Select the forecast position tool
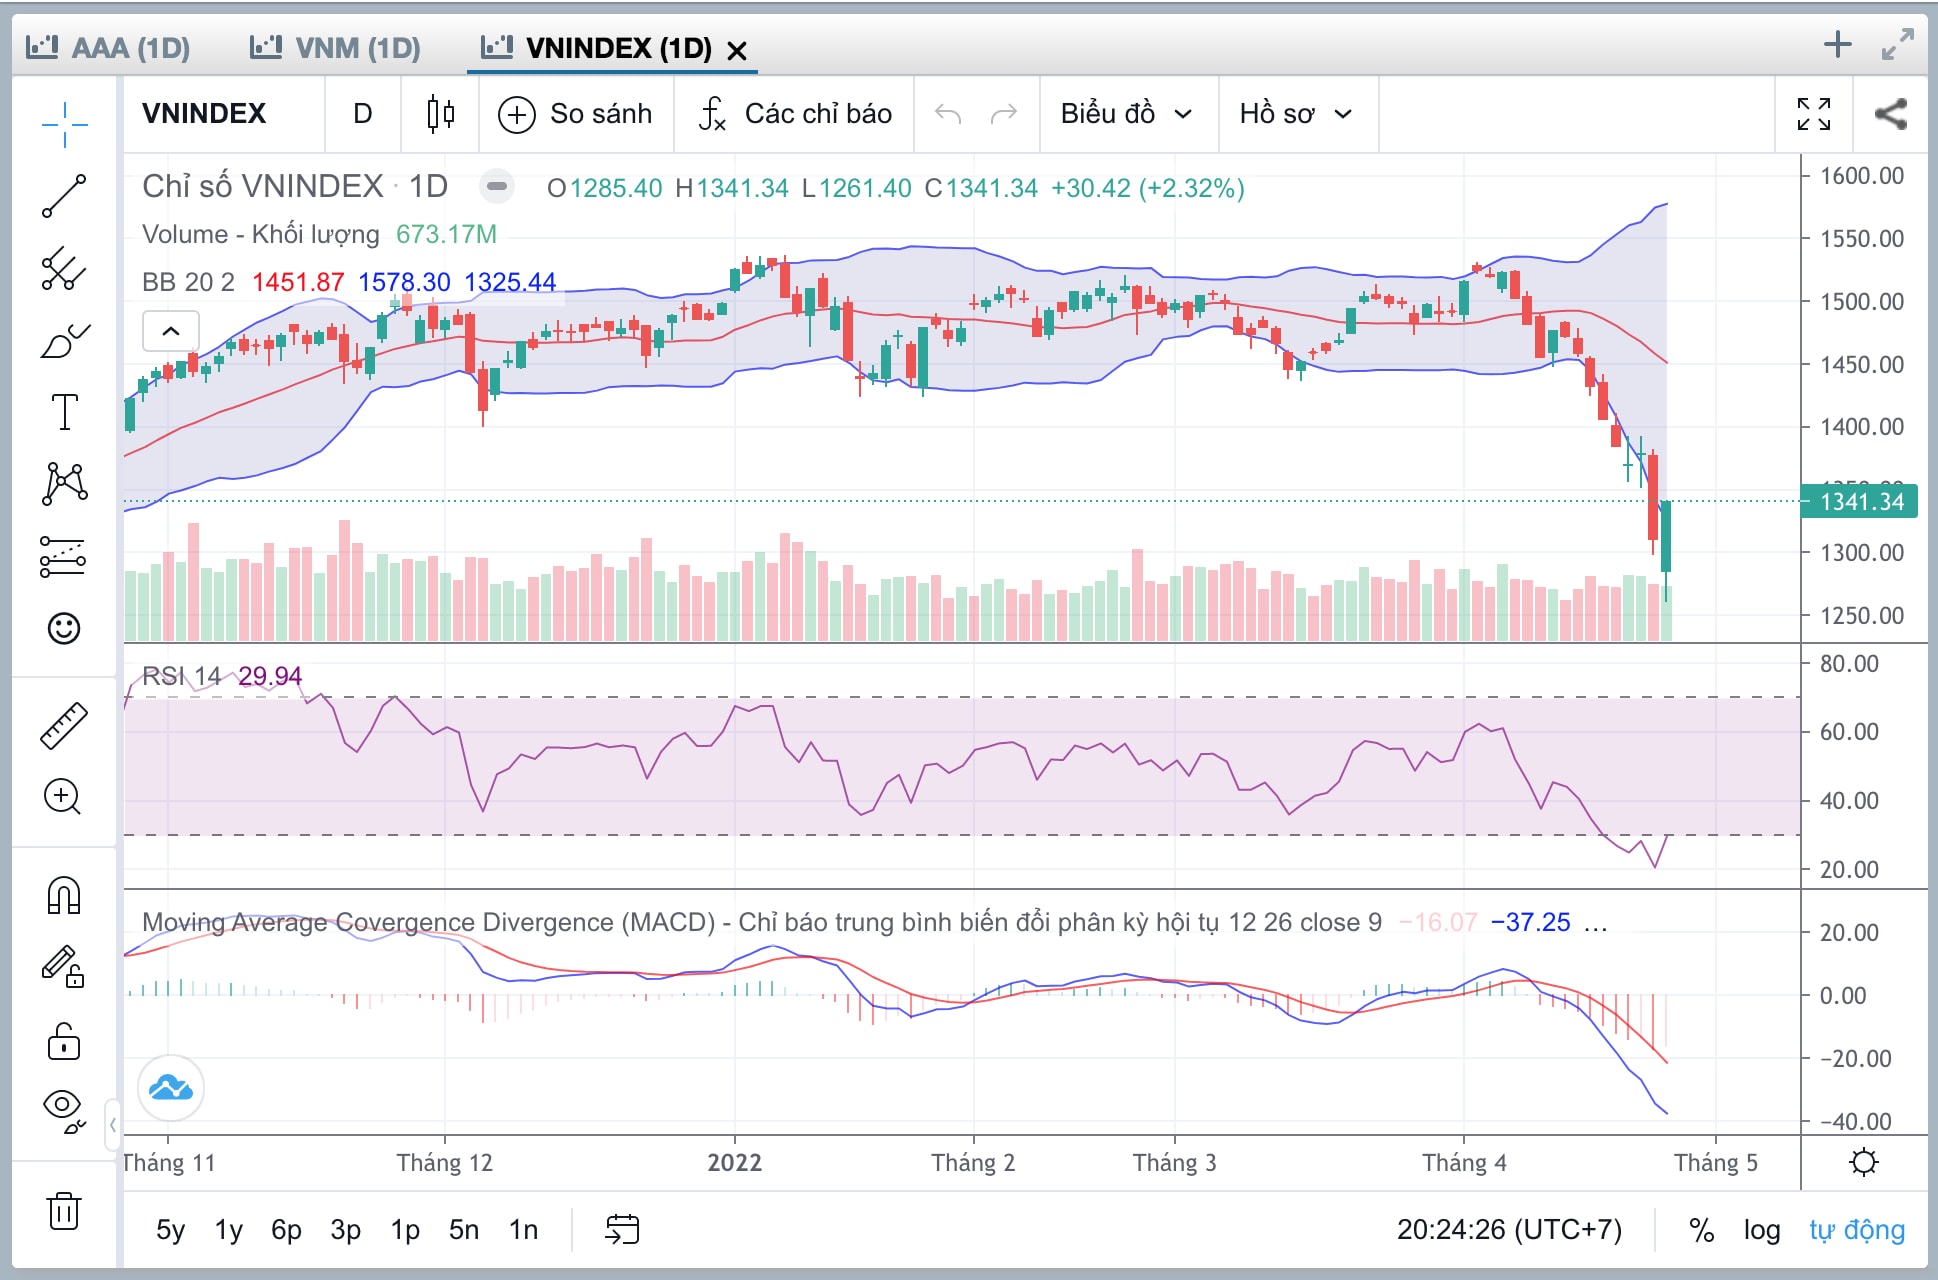This screenshot has width=1938, height=1280. 63,556
